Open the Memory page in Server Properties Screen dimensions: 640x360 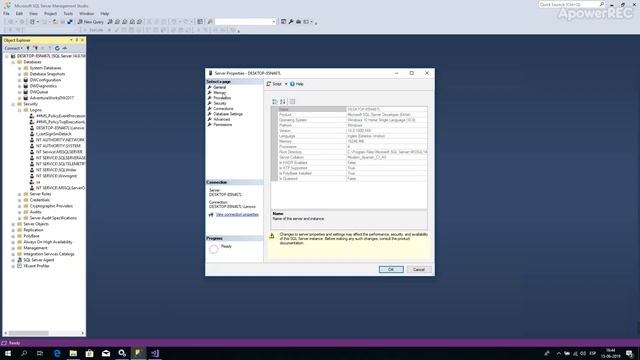[x=220, y=93]
